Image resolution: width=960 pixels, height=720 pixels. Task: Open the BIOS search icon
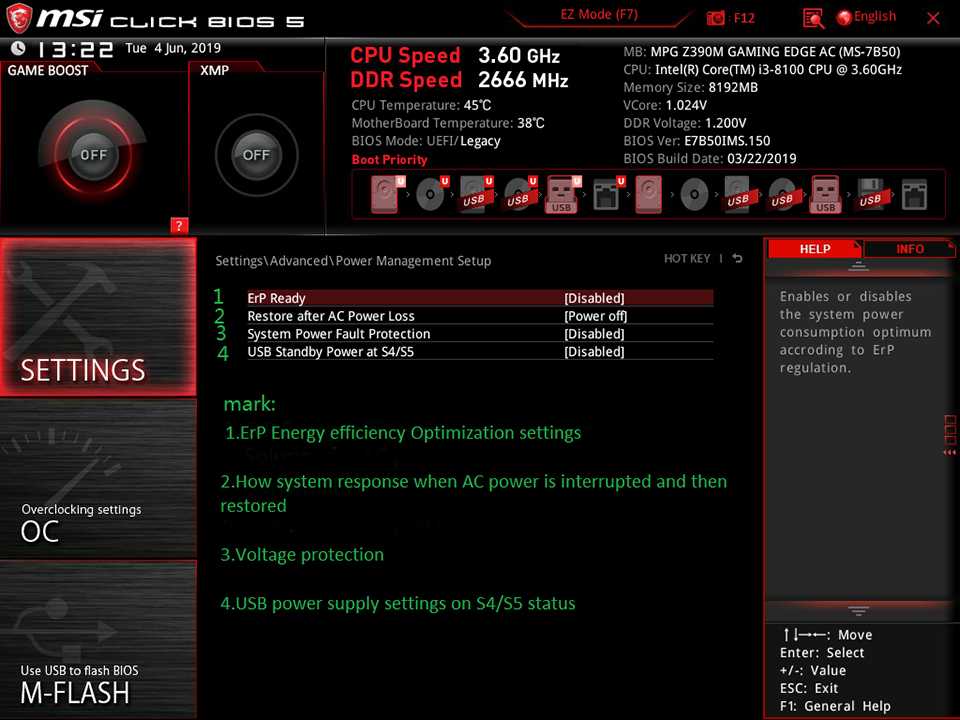813,18
